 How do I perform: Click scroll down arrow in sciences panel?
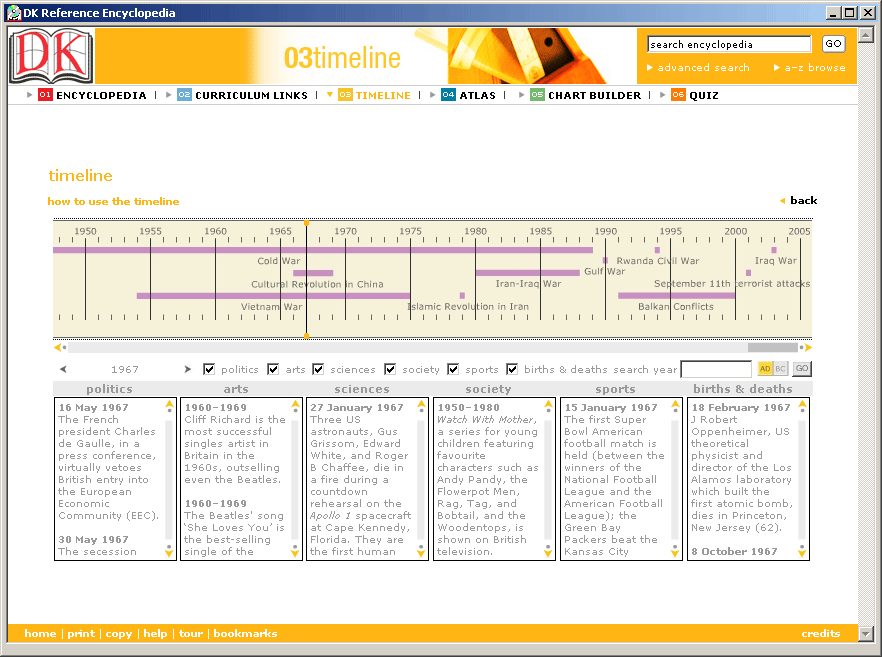pyautogui.click(x=421, y=554)
